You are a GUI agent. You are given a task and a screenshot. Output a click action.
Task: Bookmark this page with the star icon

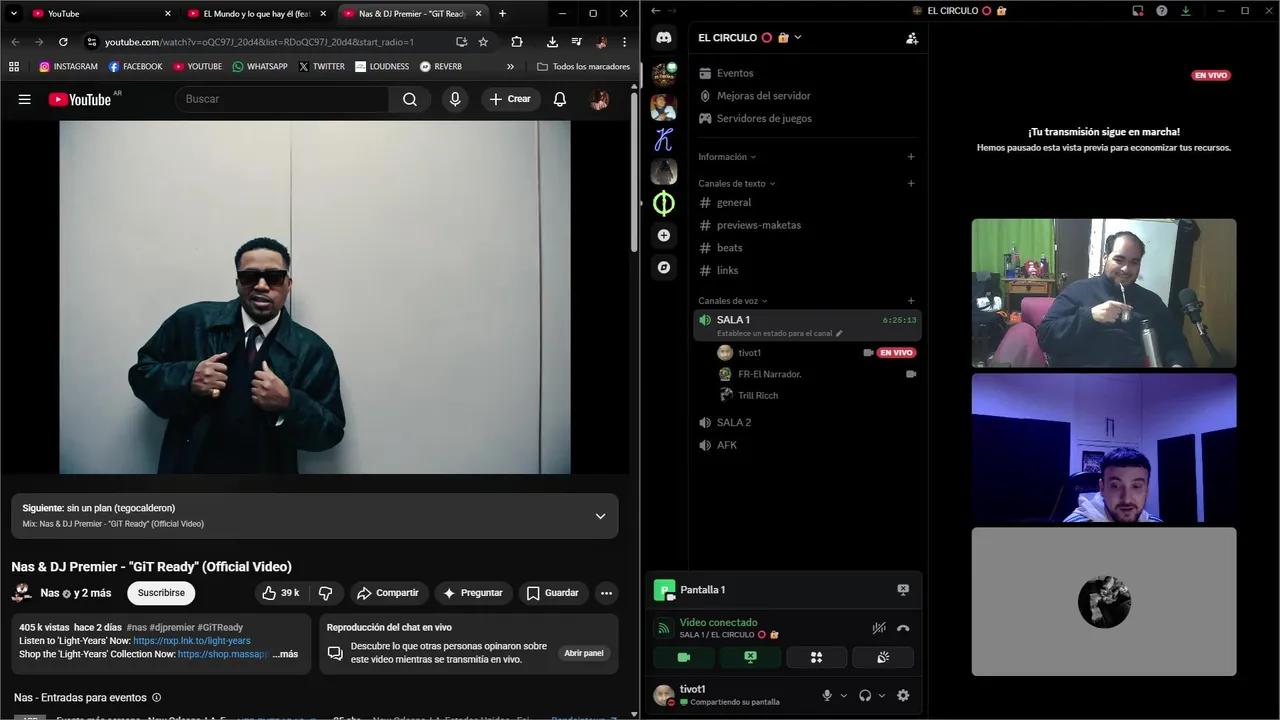pyautogui.click(x=483, y=42)
